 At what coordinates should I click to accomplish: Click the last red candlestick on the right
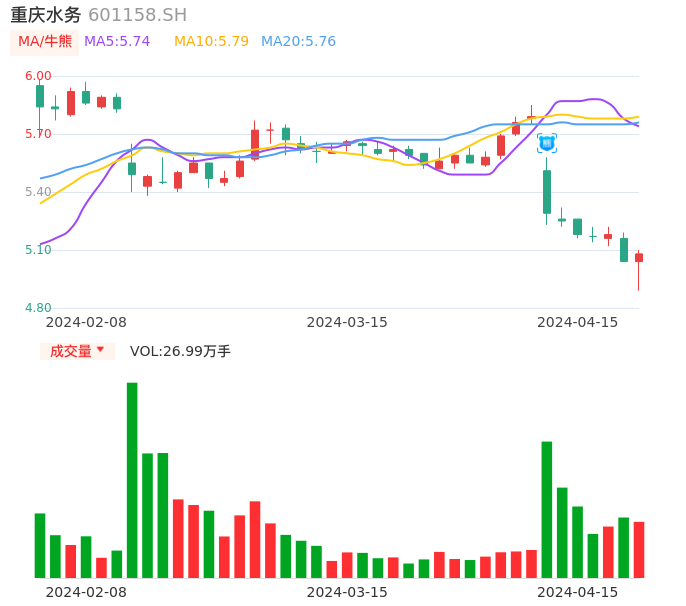click(639, 258)
